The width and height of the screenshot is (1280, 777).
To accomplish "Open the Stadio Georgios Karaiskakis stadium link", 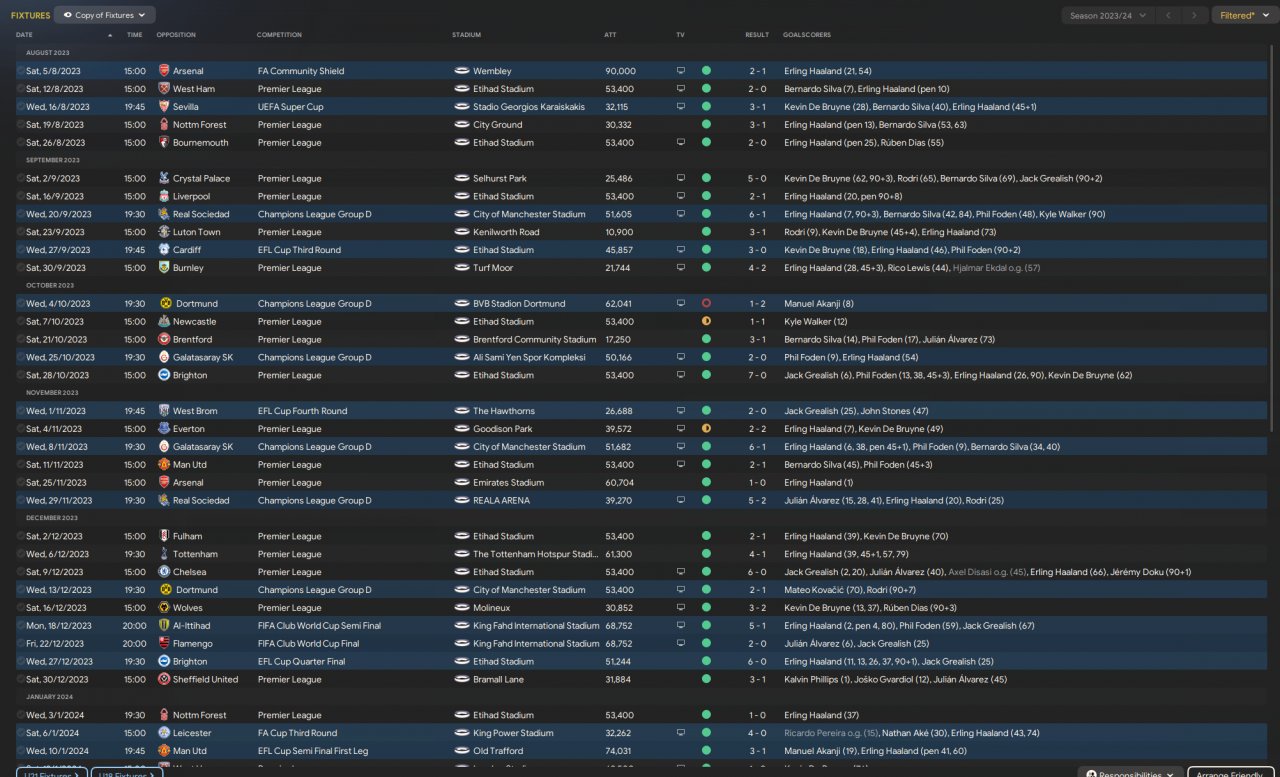I will point(529,107).
